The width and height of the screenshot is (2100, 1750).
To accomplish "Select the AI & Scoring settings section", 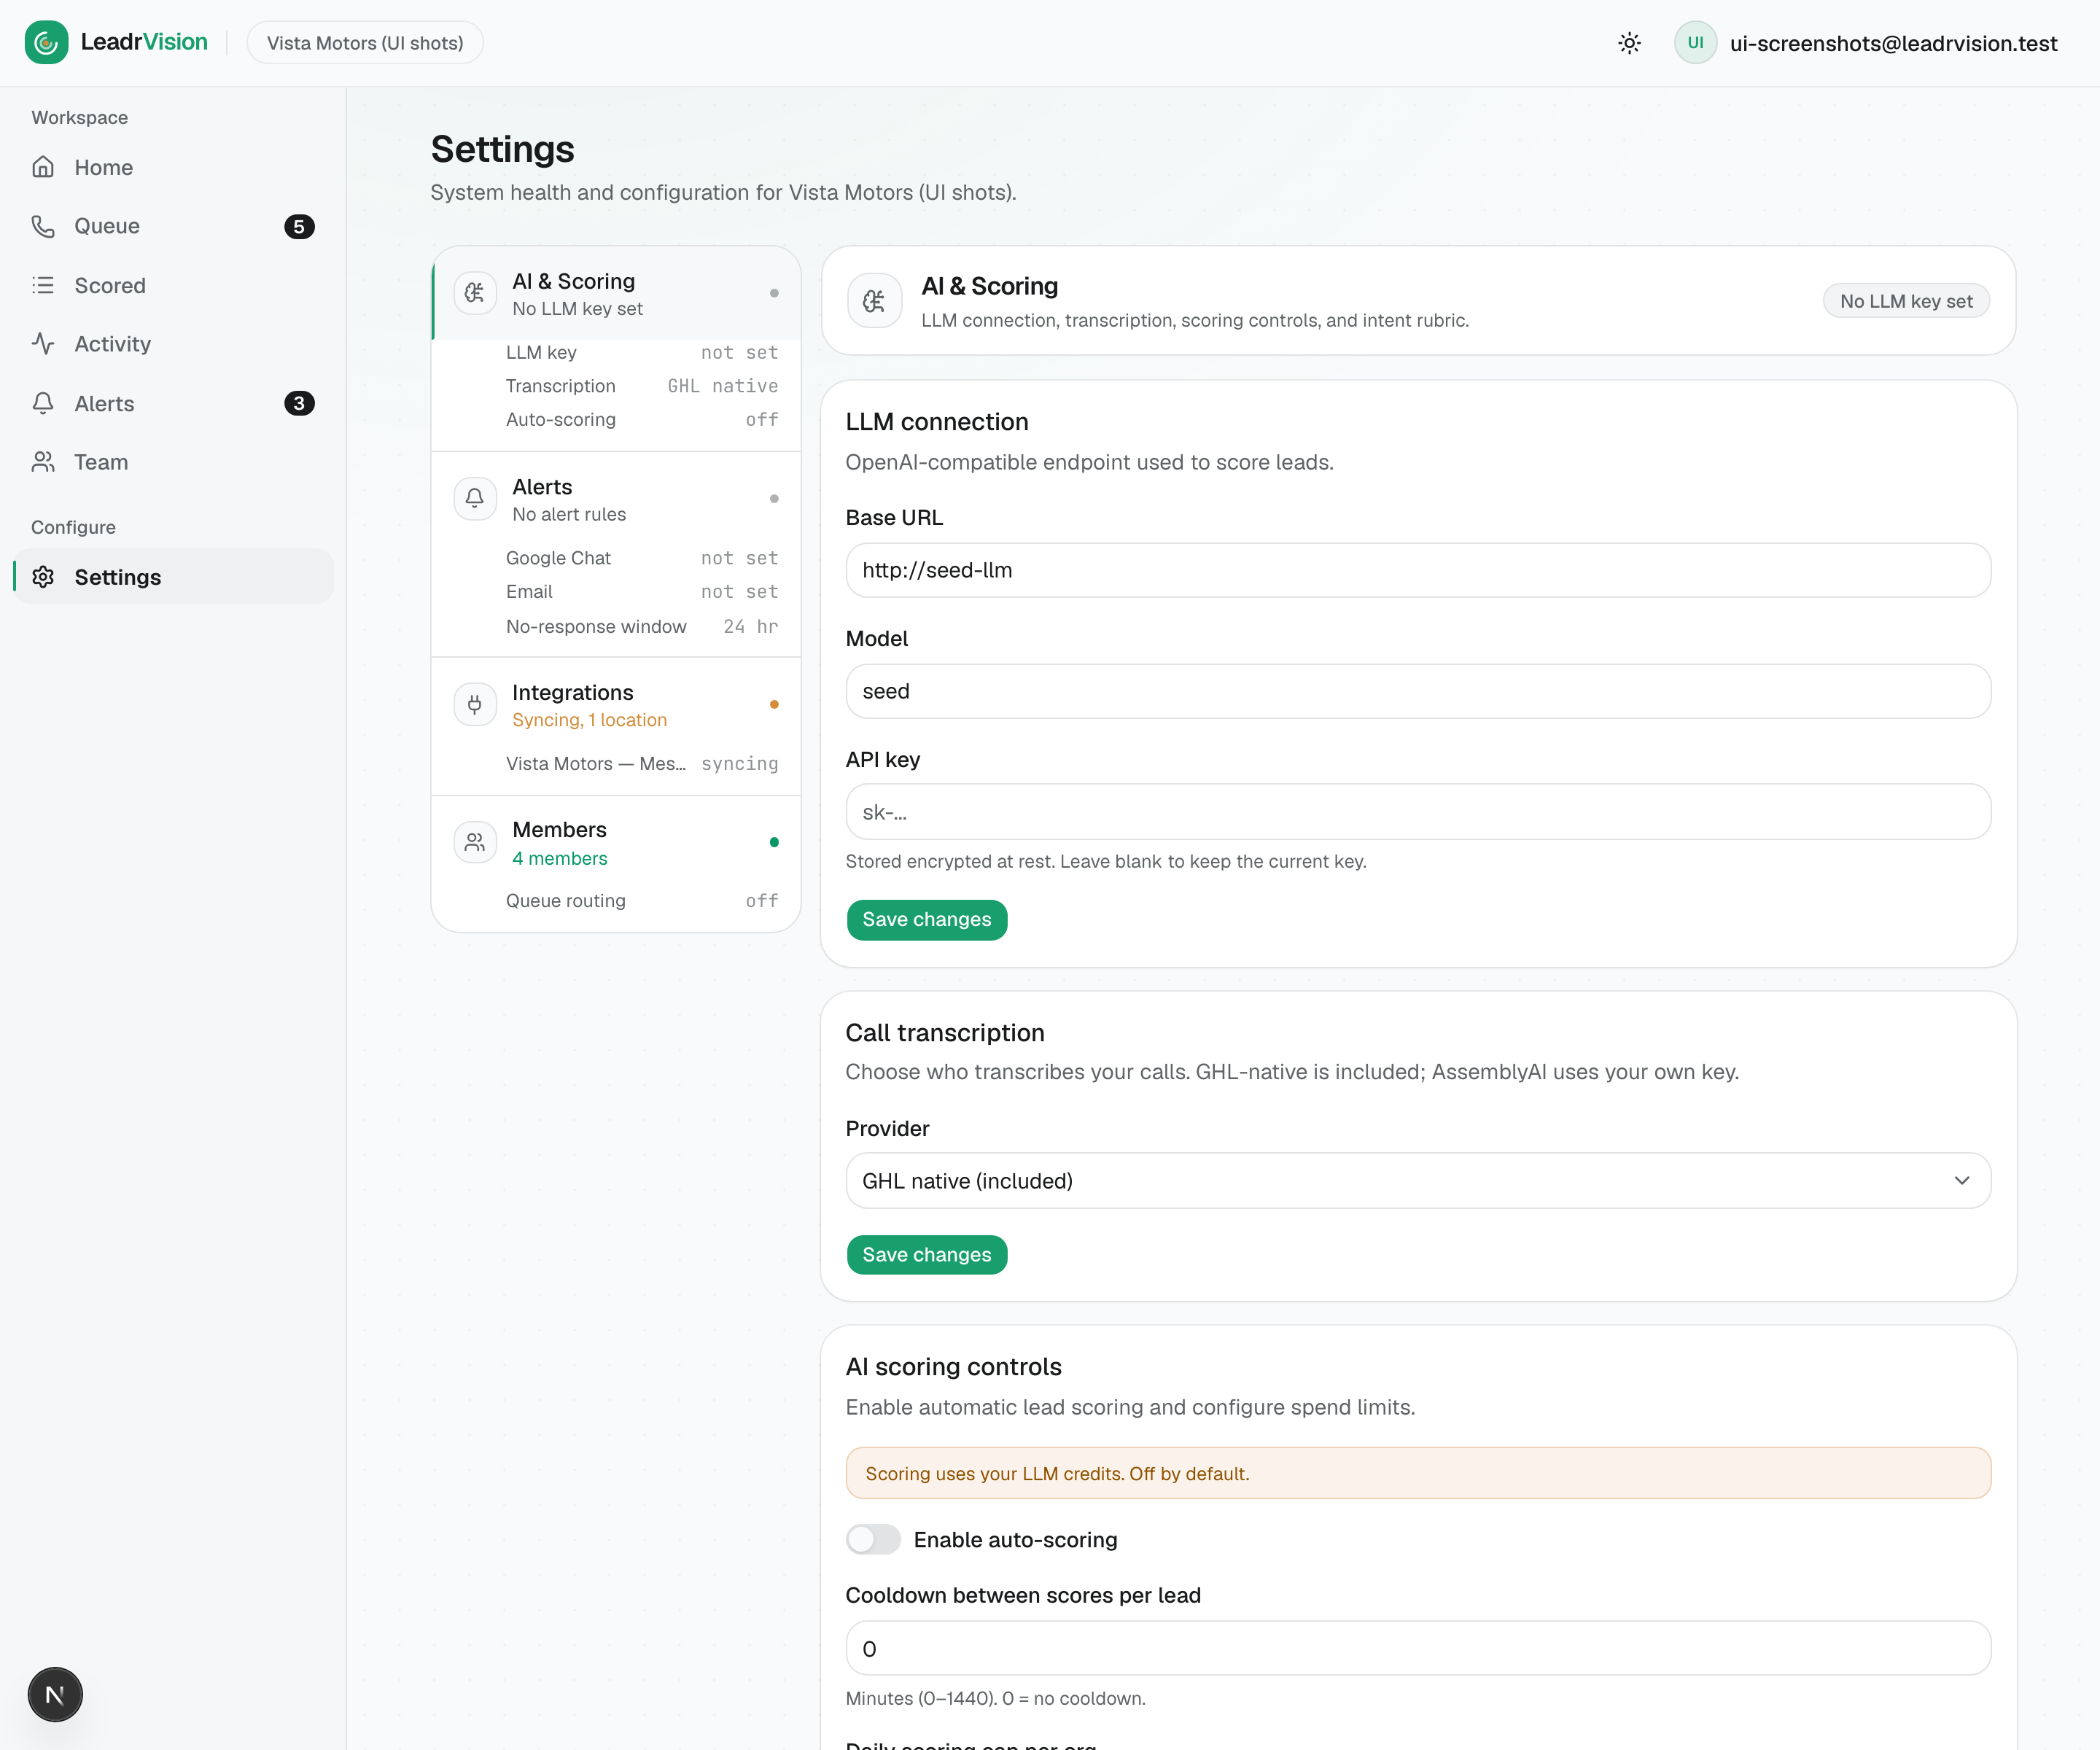I will (x=616, y=294).
